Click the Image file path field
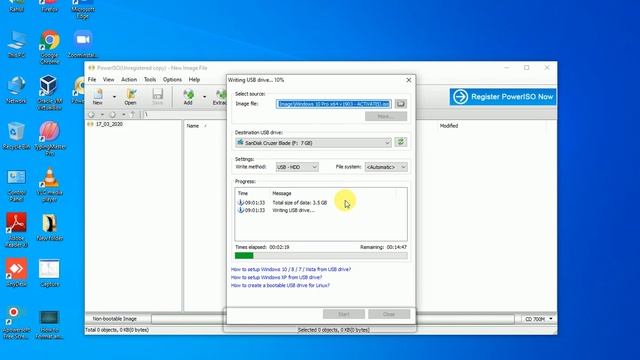The width and height of the screenshot is (640, 360). (x=333, y=104)
